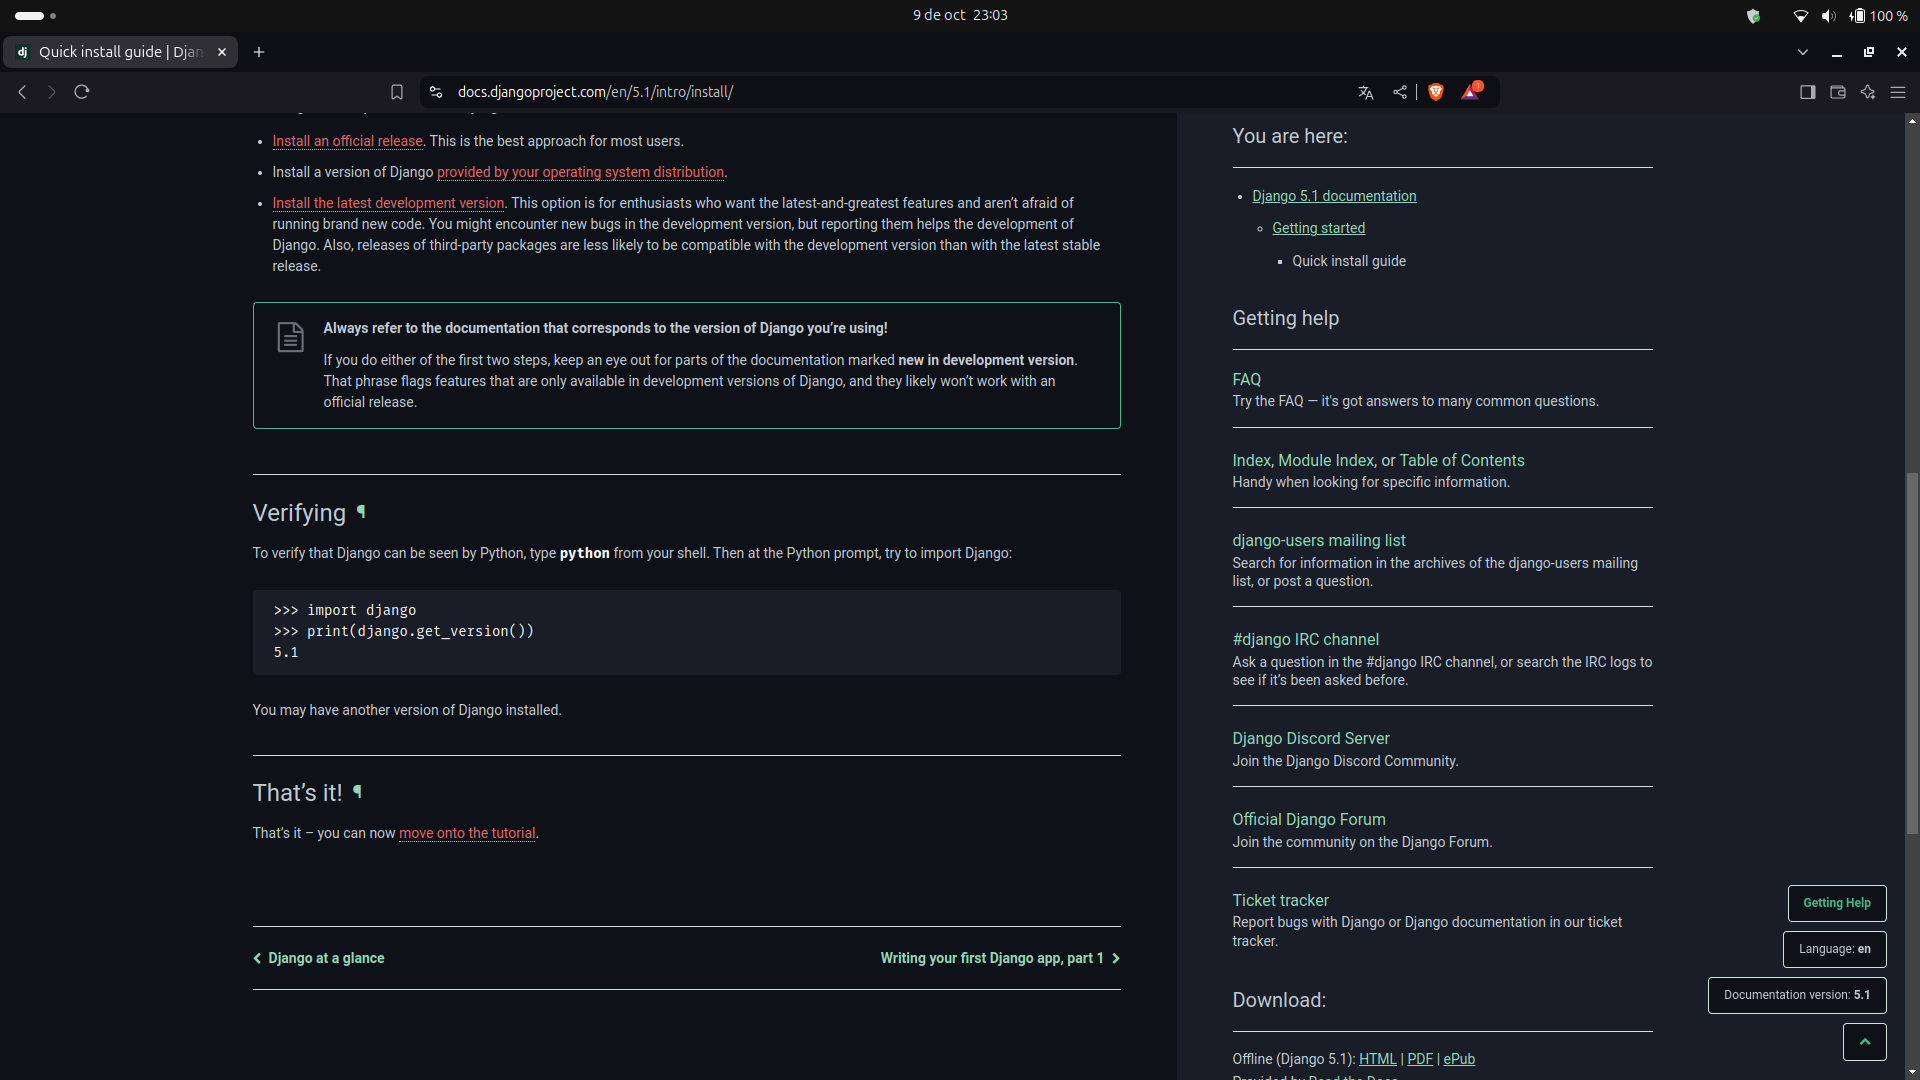
Task: Go back to previous page
Action: 22,92
